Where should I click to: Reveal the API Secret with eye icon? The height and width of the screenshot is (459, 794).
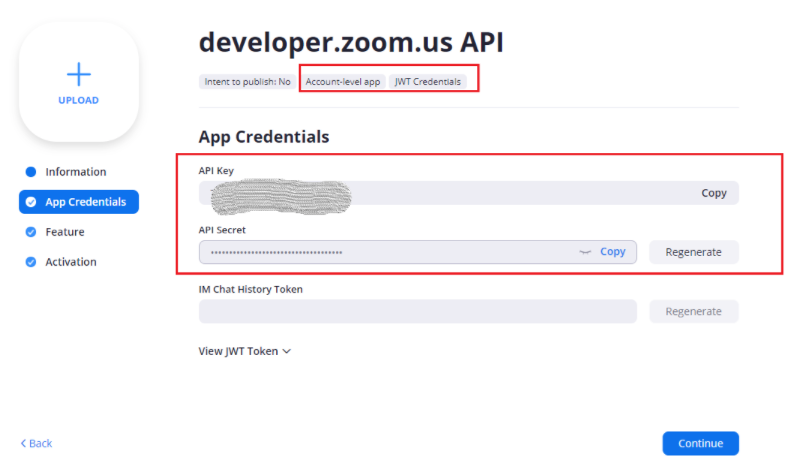point(585,252)
